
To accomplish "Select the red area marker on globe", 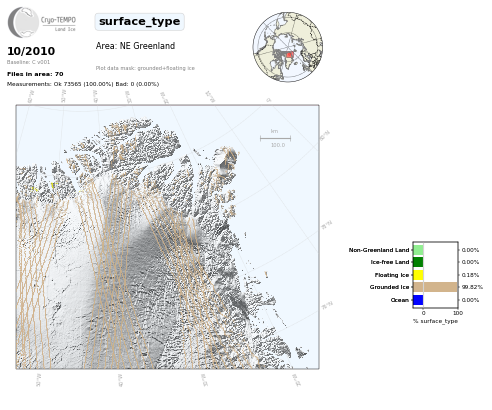I will pos(289,55).
